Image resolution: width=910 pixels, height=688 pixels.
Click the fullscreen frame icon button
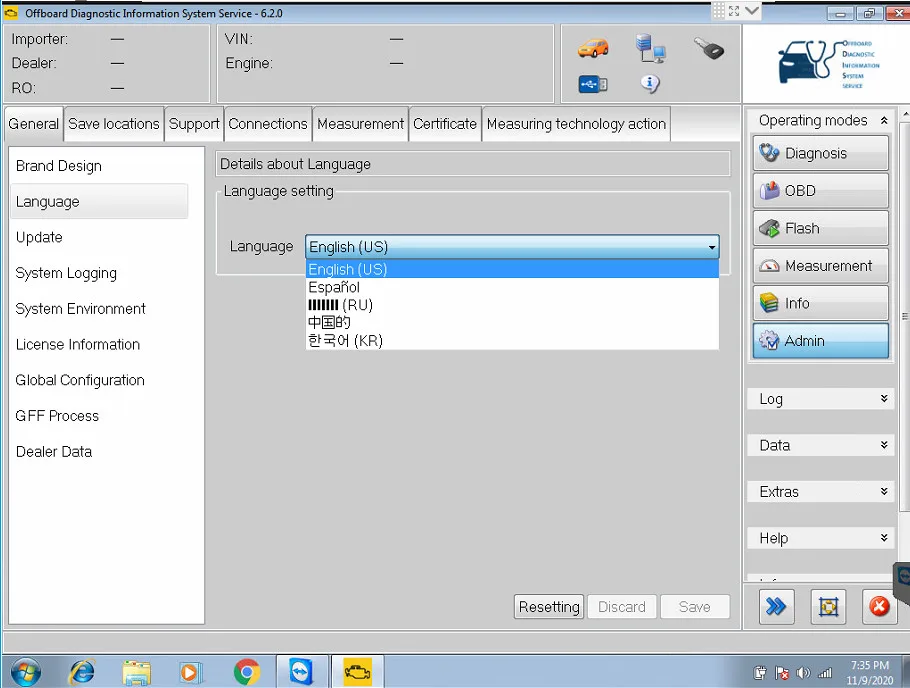click(828, 607)
